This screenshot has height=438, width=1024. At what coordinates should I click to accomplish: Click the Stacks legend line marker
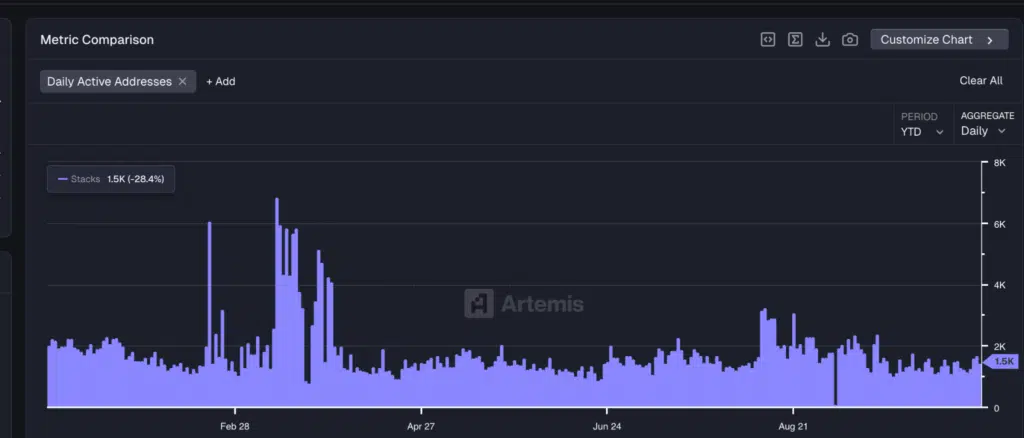63,179
